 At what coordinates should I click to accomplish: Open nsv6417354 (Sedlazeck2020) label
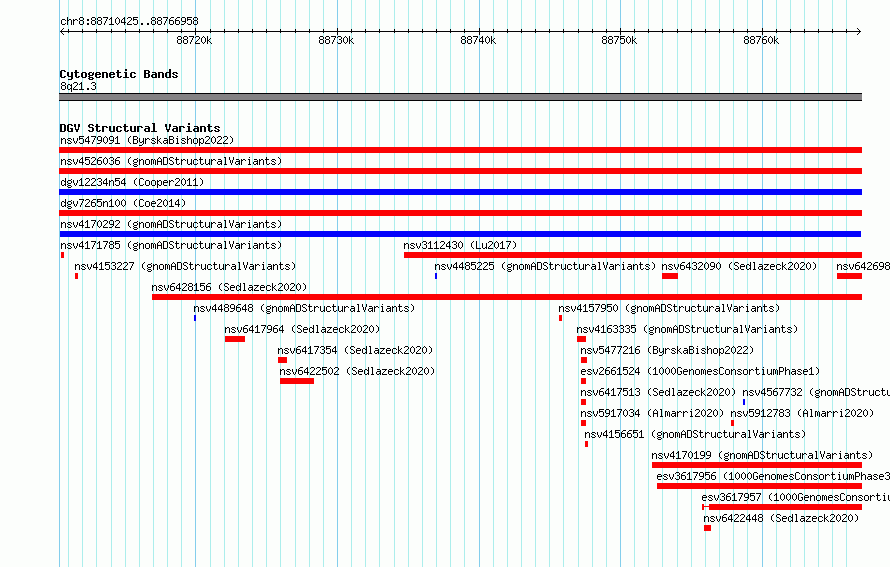coord(355,350)
